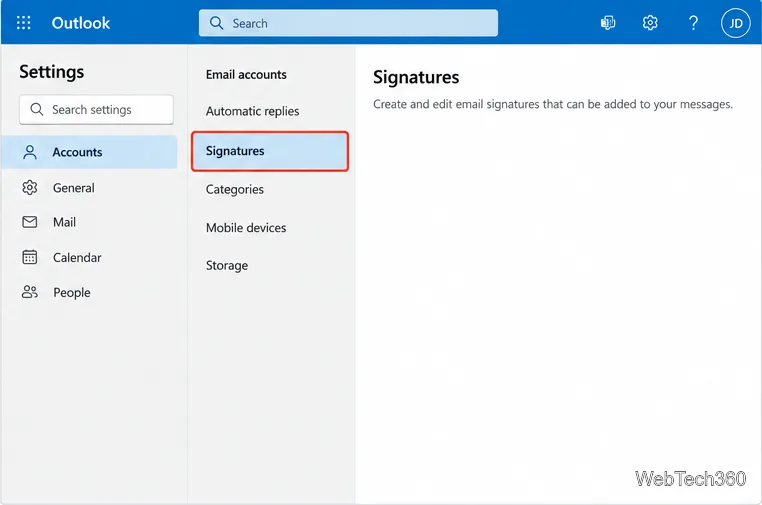Click the envelope icon next to Mail

click(x=30, y=222)
